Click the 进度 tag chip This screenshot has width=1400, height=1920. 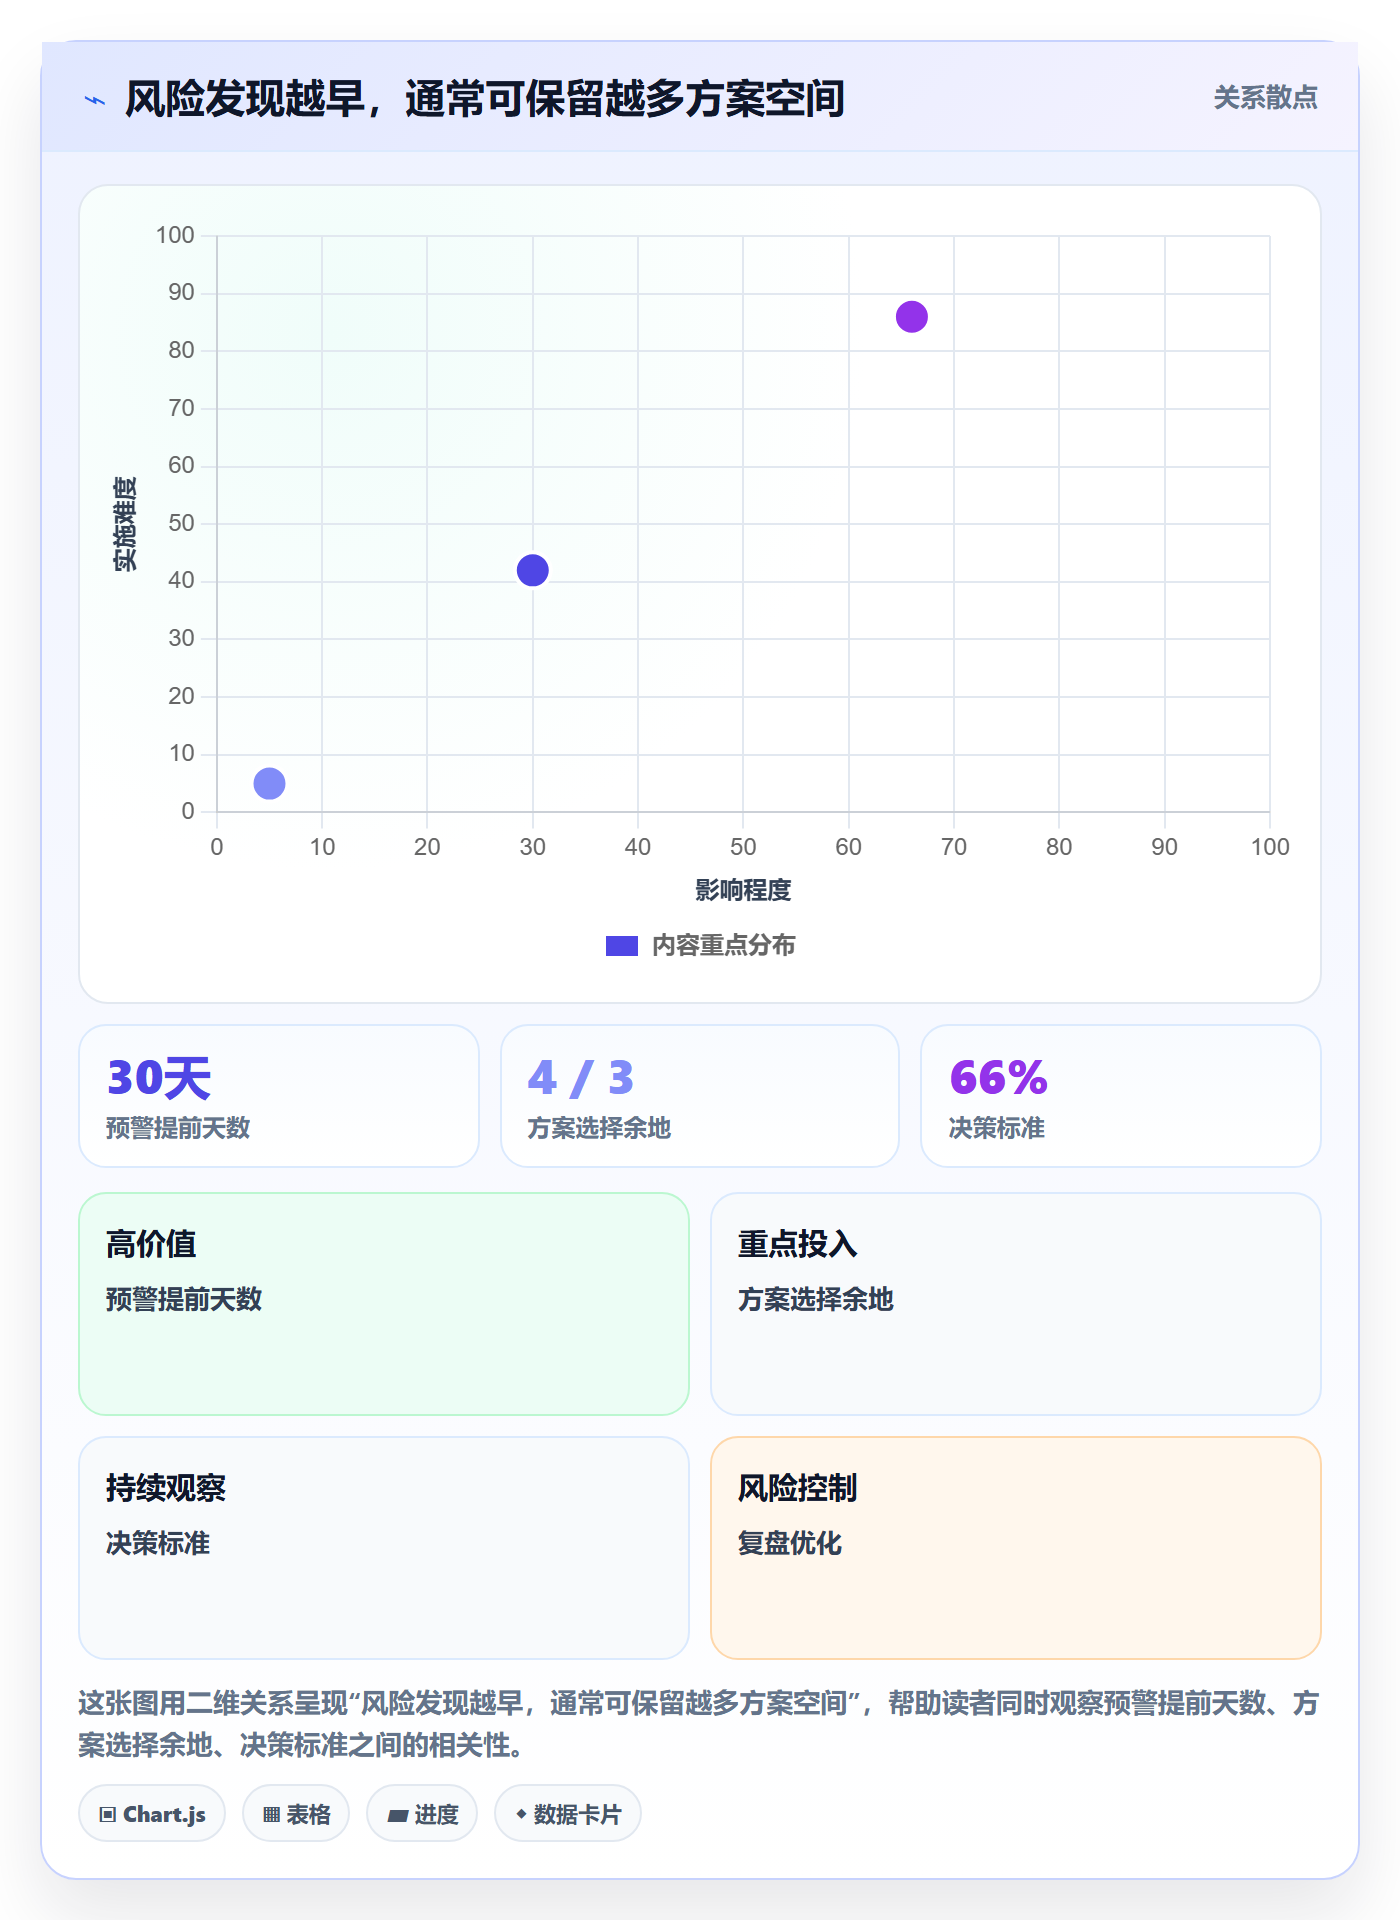pyautogui.click(x=422, y=1814)
